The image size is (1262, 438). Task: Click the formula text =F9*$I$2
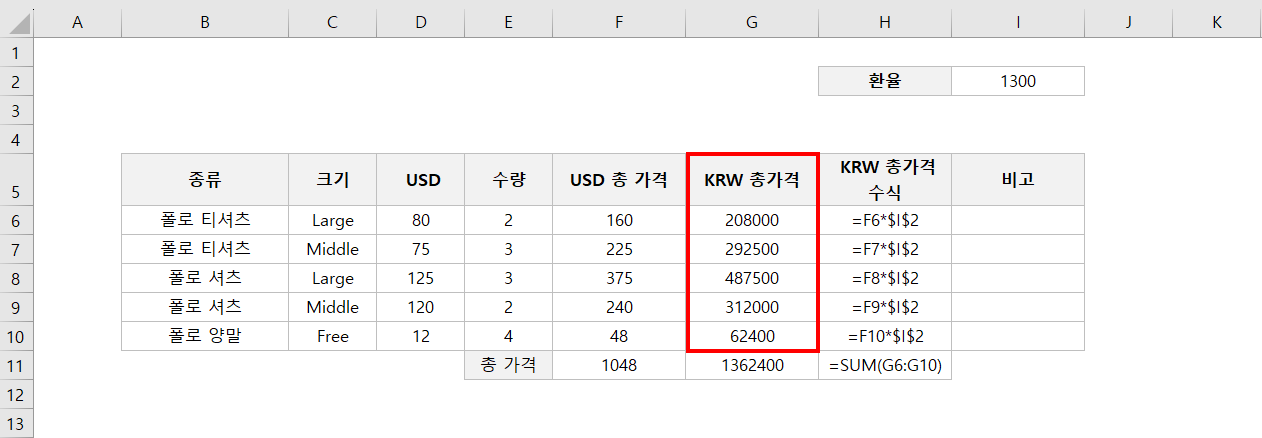pos(884,308)
